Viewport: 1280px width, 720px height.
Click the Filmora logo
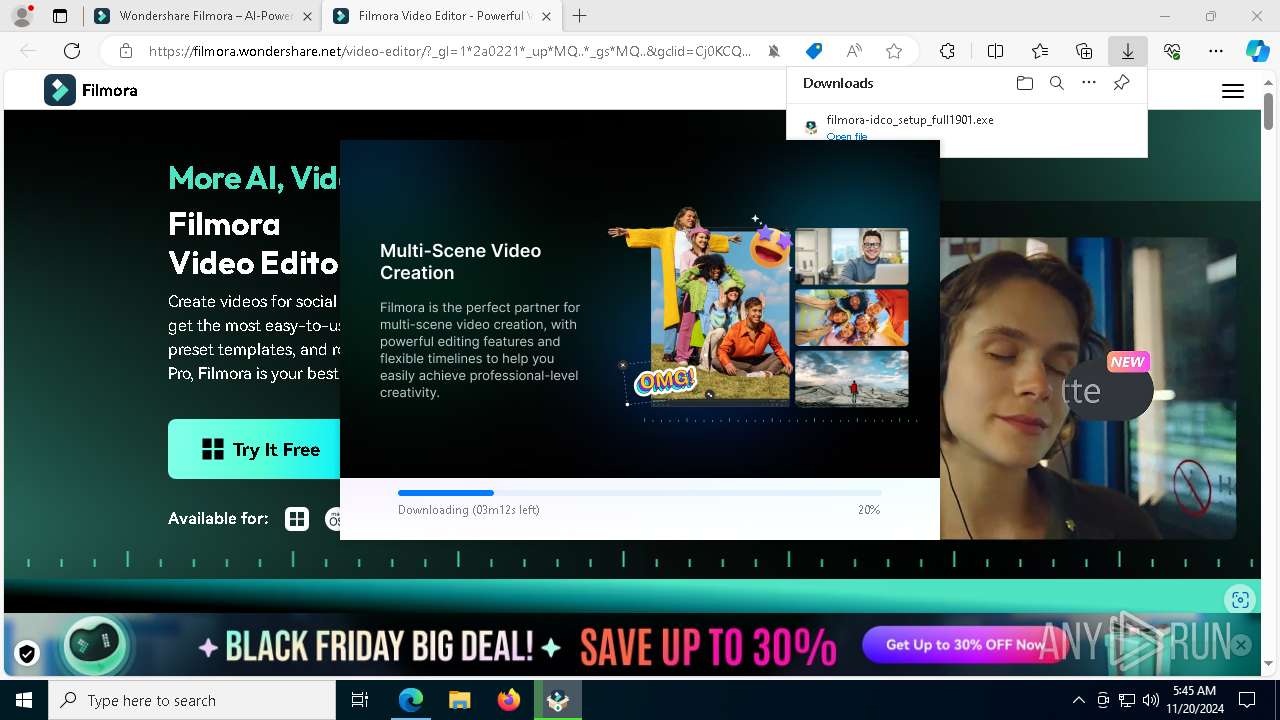point(91,90)
